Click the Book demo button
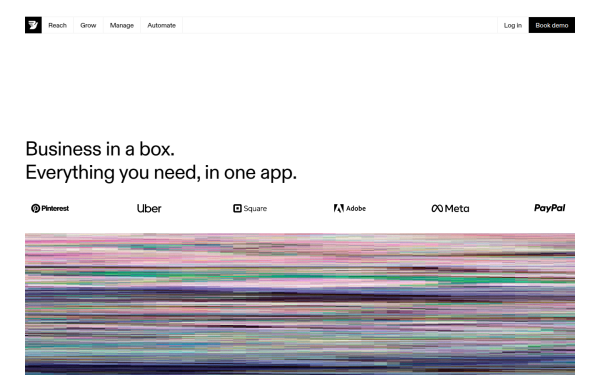 click(552, 25)
